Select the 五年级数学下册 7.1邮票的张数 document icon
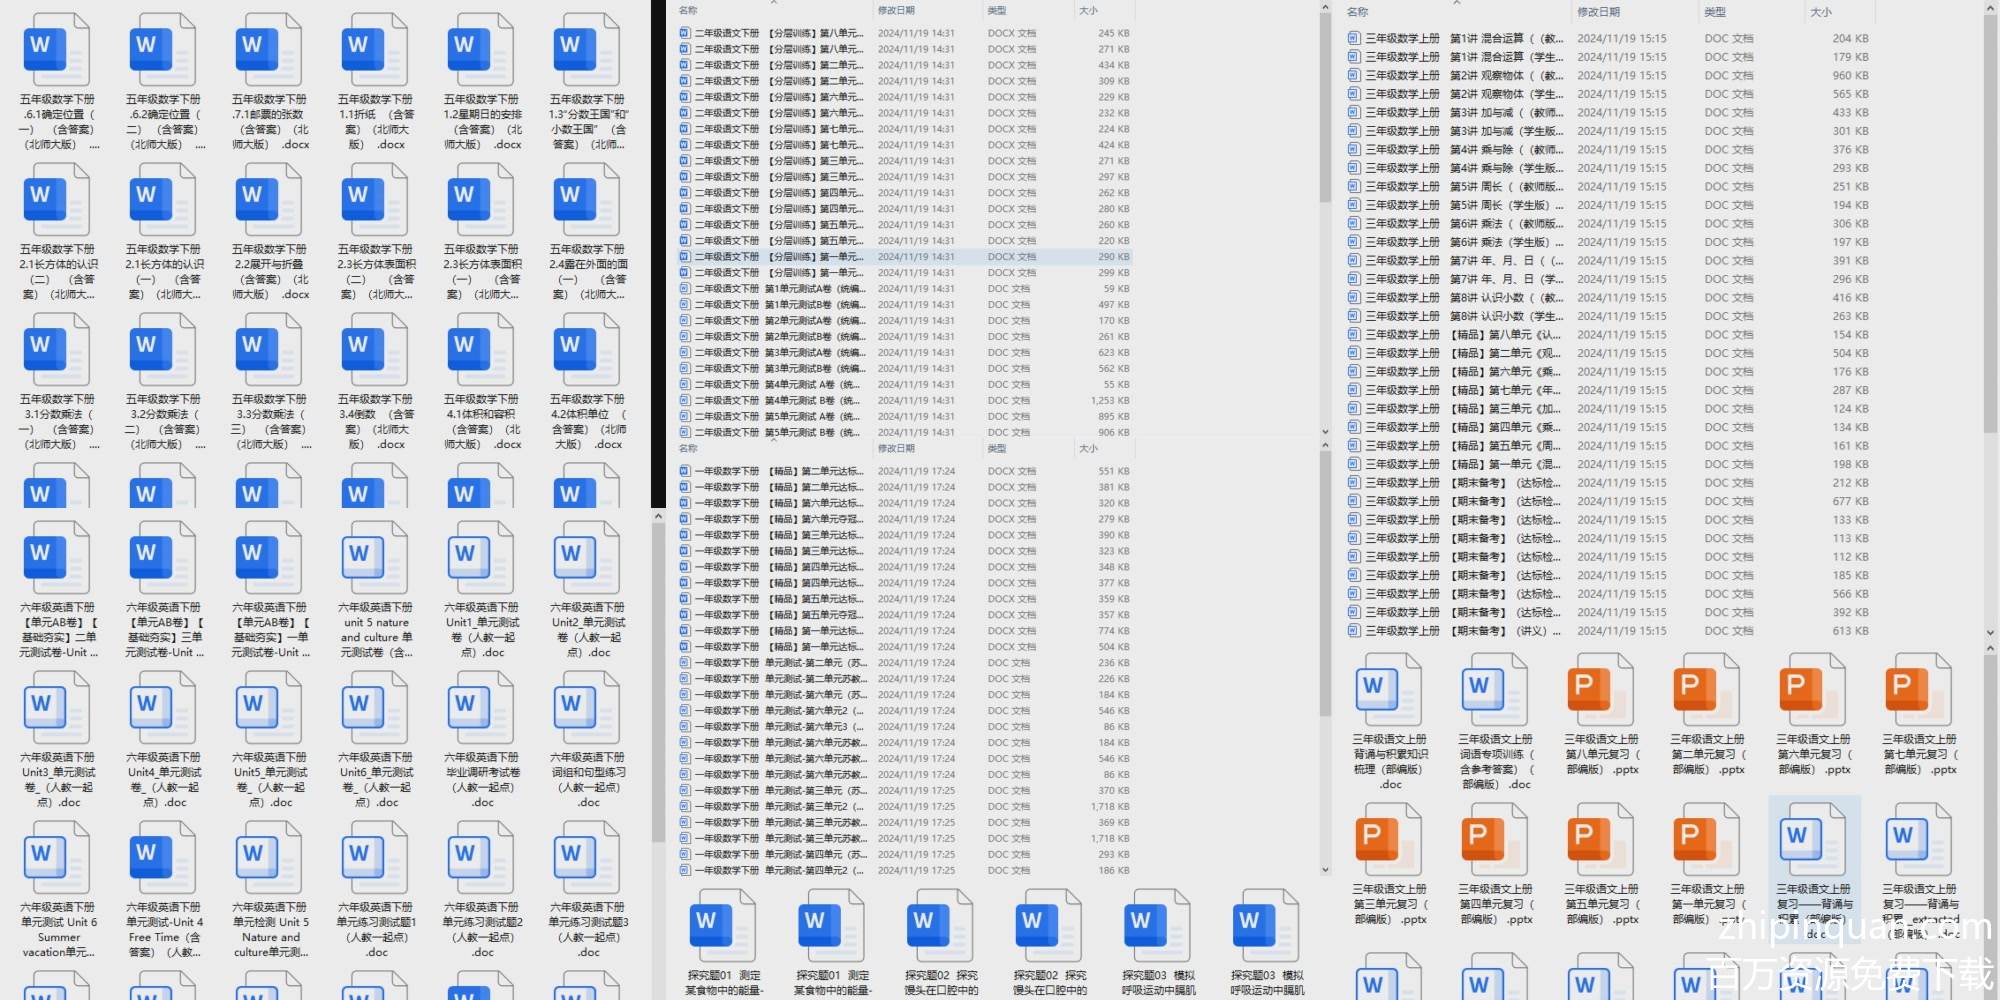This screenshot has height=1000, width=2000. (269, 50)
